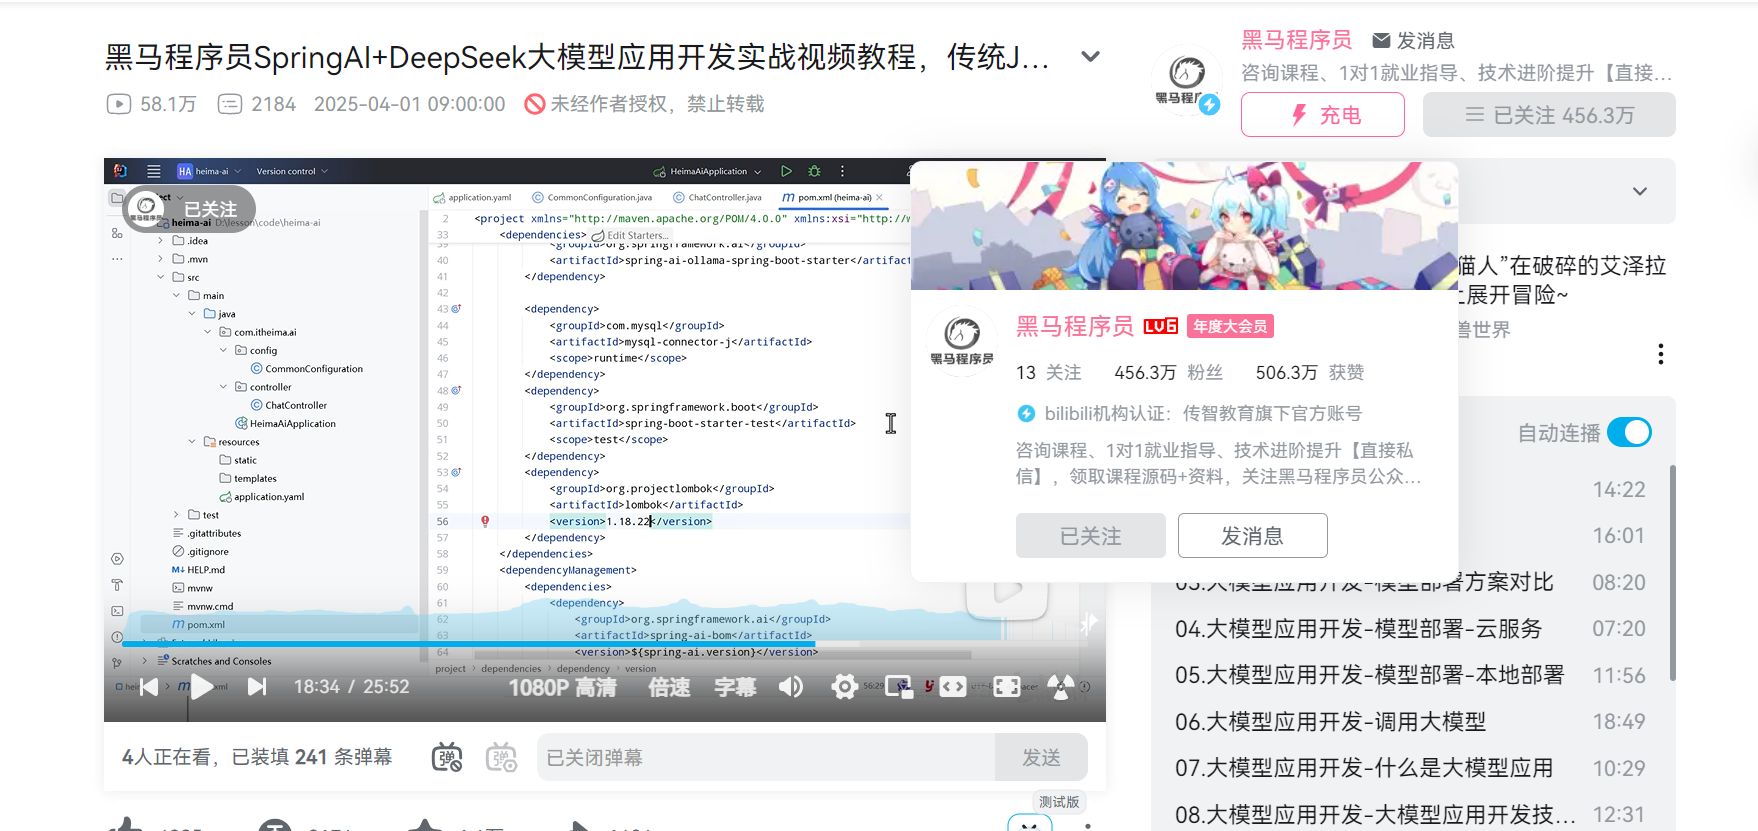Image resolution: width=1758 pixels, height=831 pixels.
Task: Open danmaku settings icon
Action: pyautogui.click(x=501, y=758)
